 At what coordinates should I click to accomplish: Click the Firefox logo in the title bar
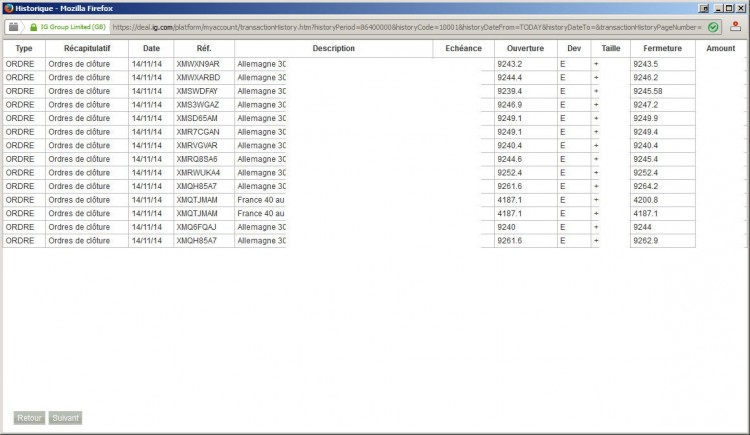coord(8,8)
